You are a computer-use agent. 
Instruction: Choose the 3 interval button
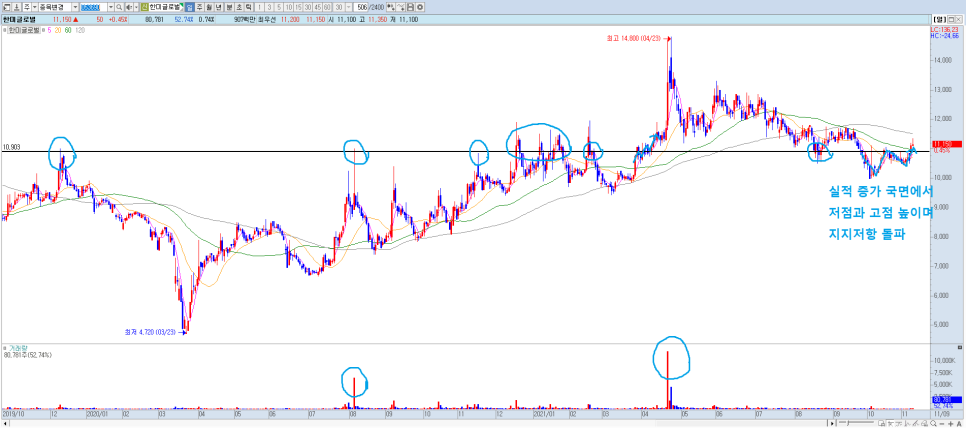[269, 7]
